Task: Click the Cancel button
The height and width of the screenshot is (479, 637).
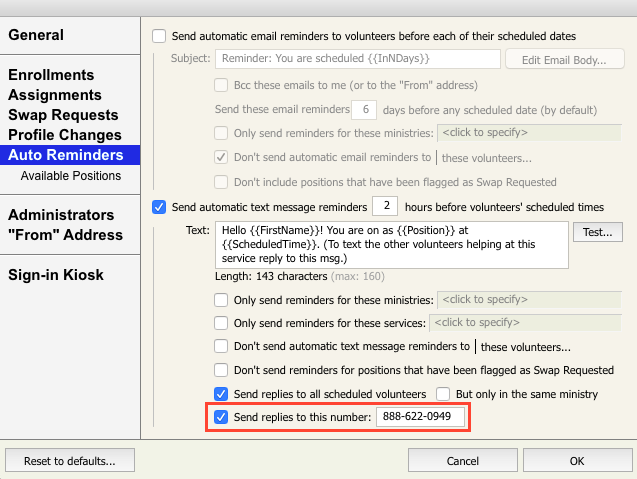Action: point(463,461)
